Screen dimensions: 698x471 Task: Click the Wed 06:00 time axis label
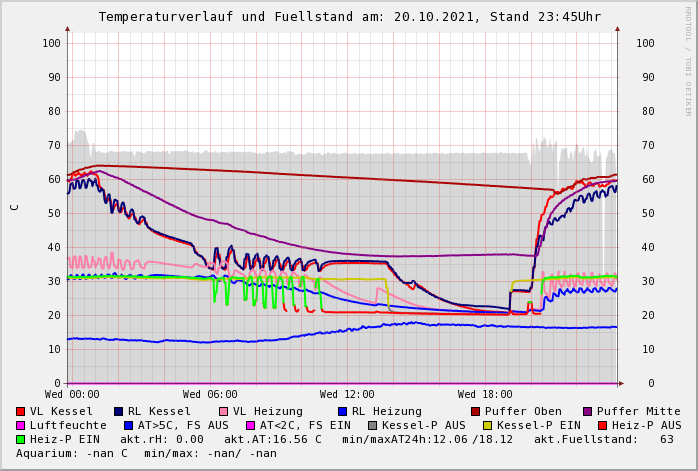pyautogui.click(x=210, y=395)
